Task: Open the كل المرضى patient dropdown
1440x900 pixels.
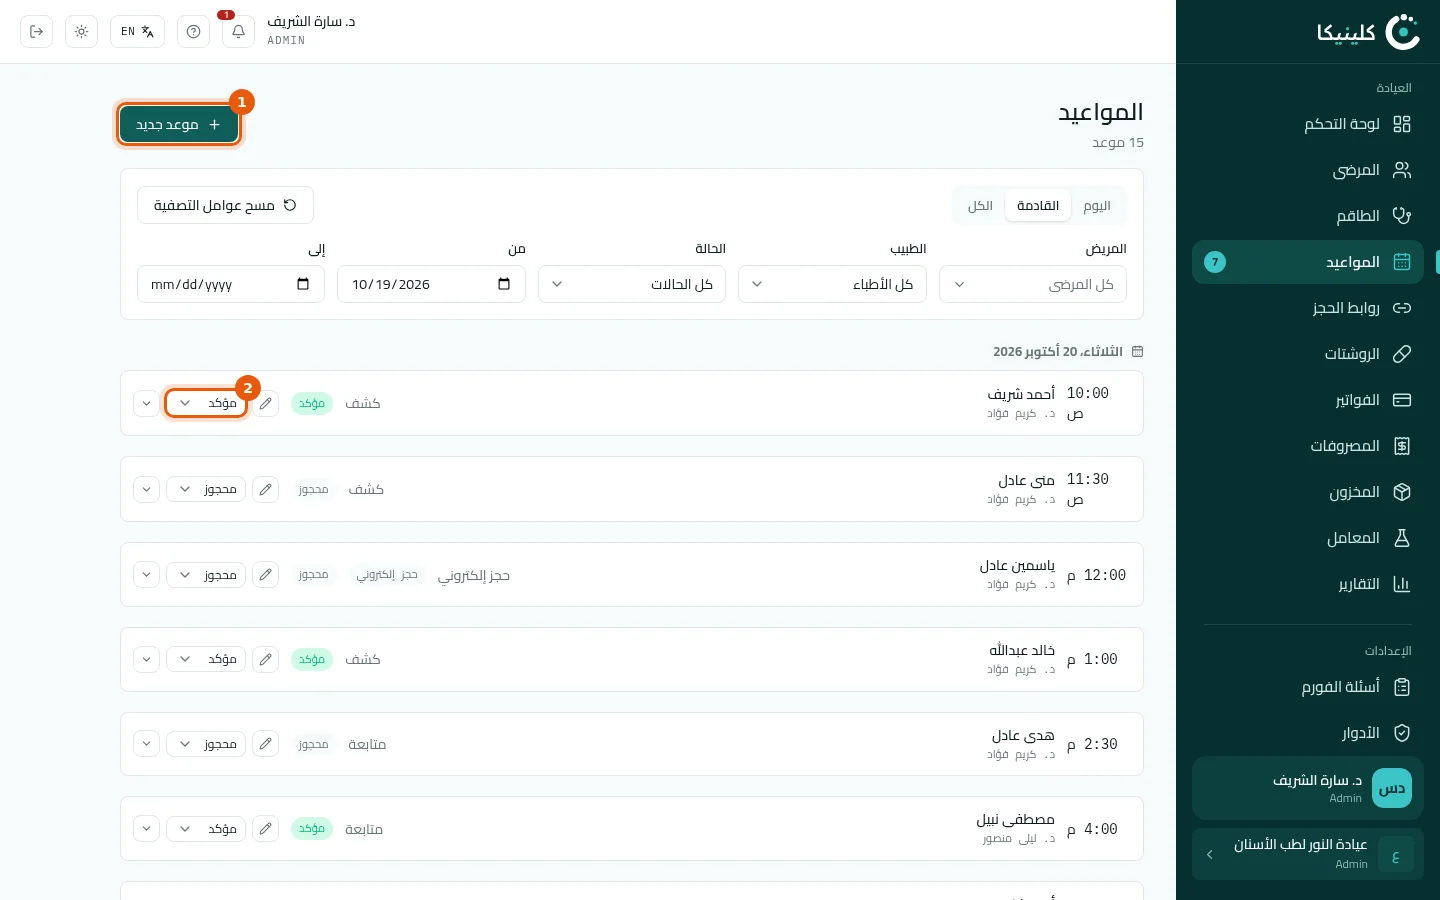Action: tap(1033, 284)
